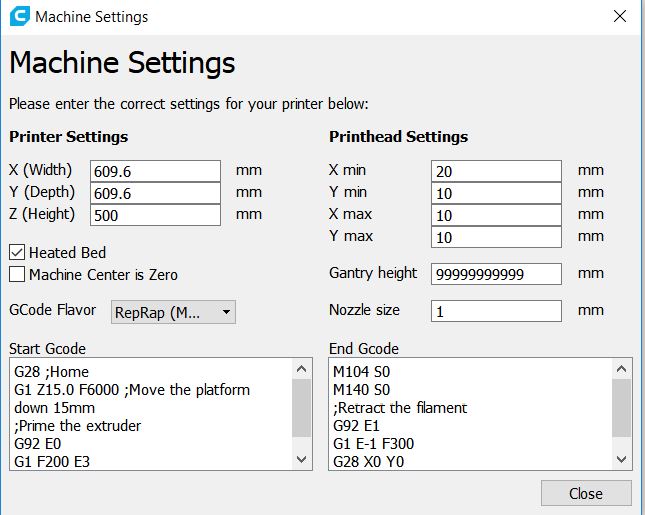Click the X min printhead field
The width and height of the screenshot is (645, 515).
[x=496, y=171]
